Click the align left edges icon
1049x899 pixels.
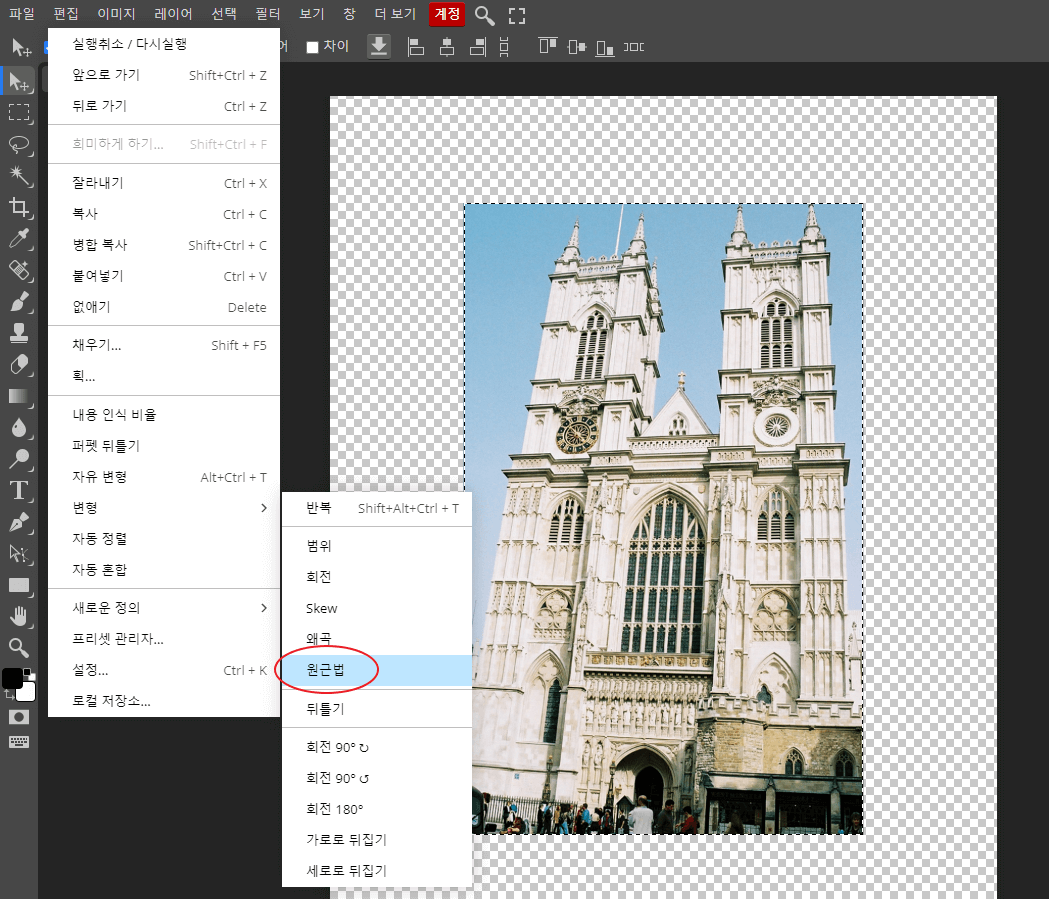416,47
